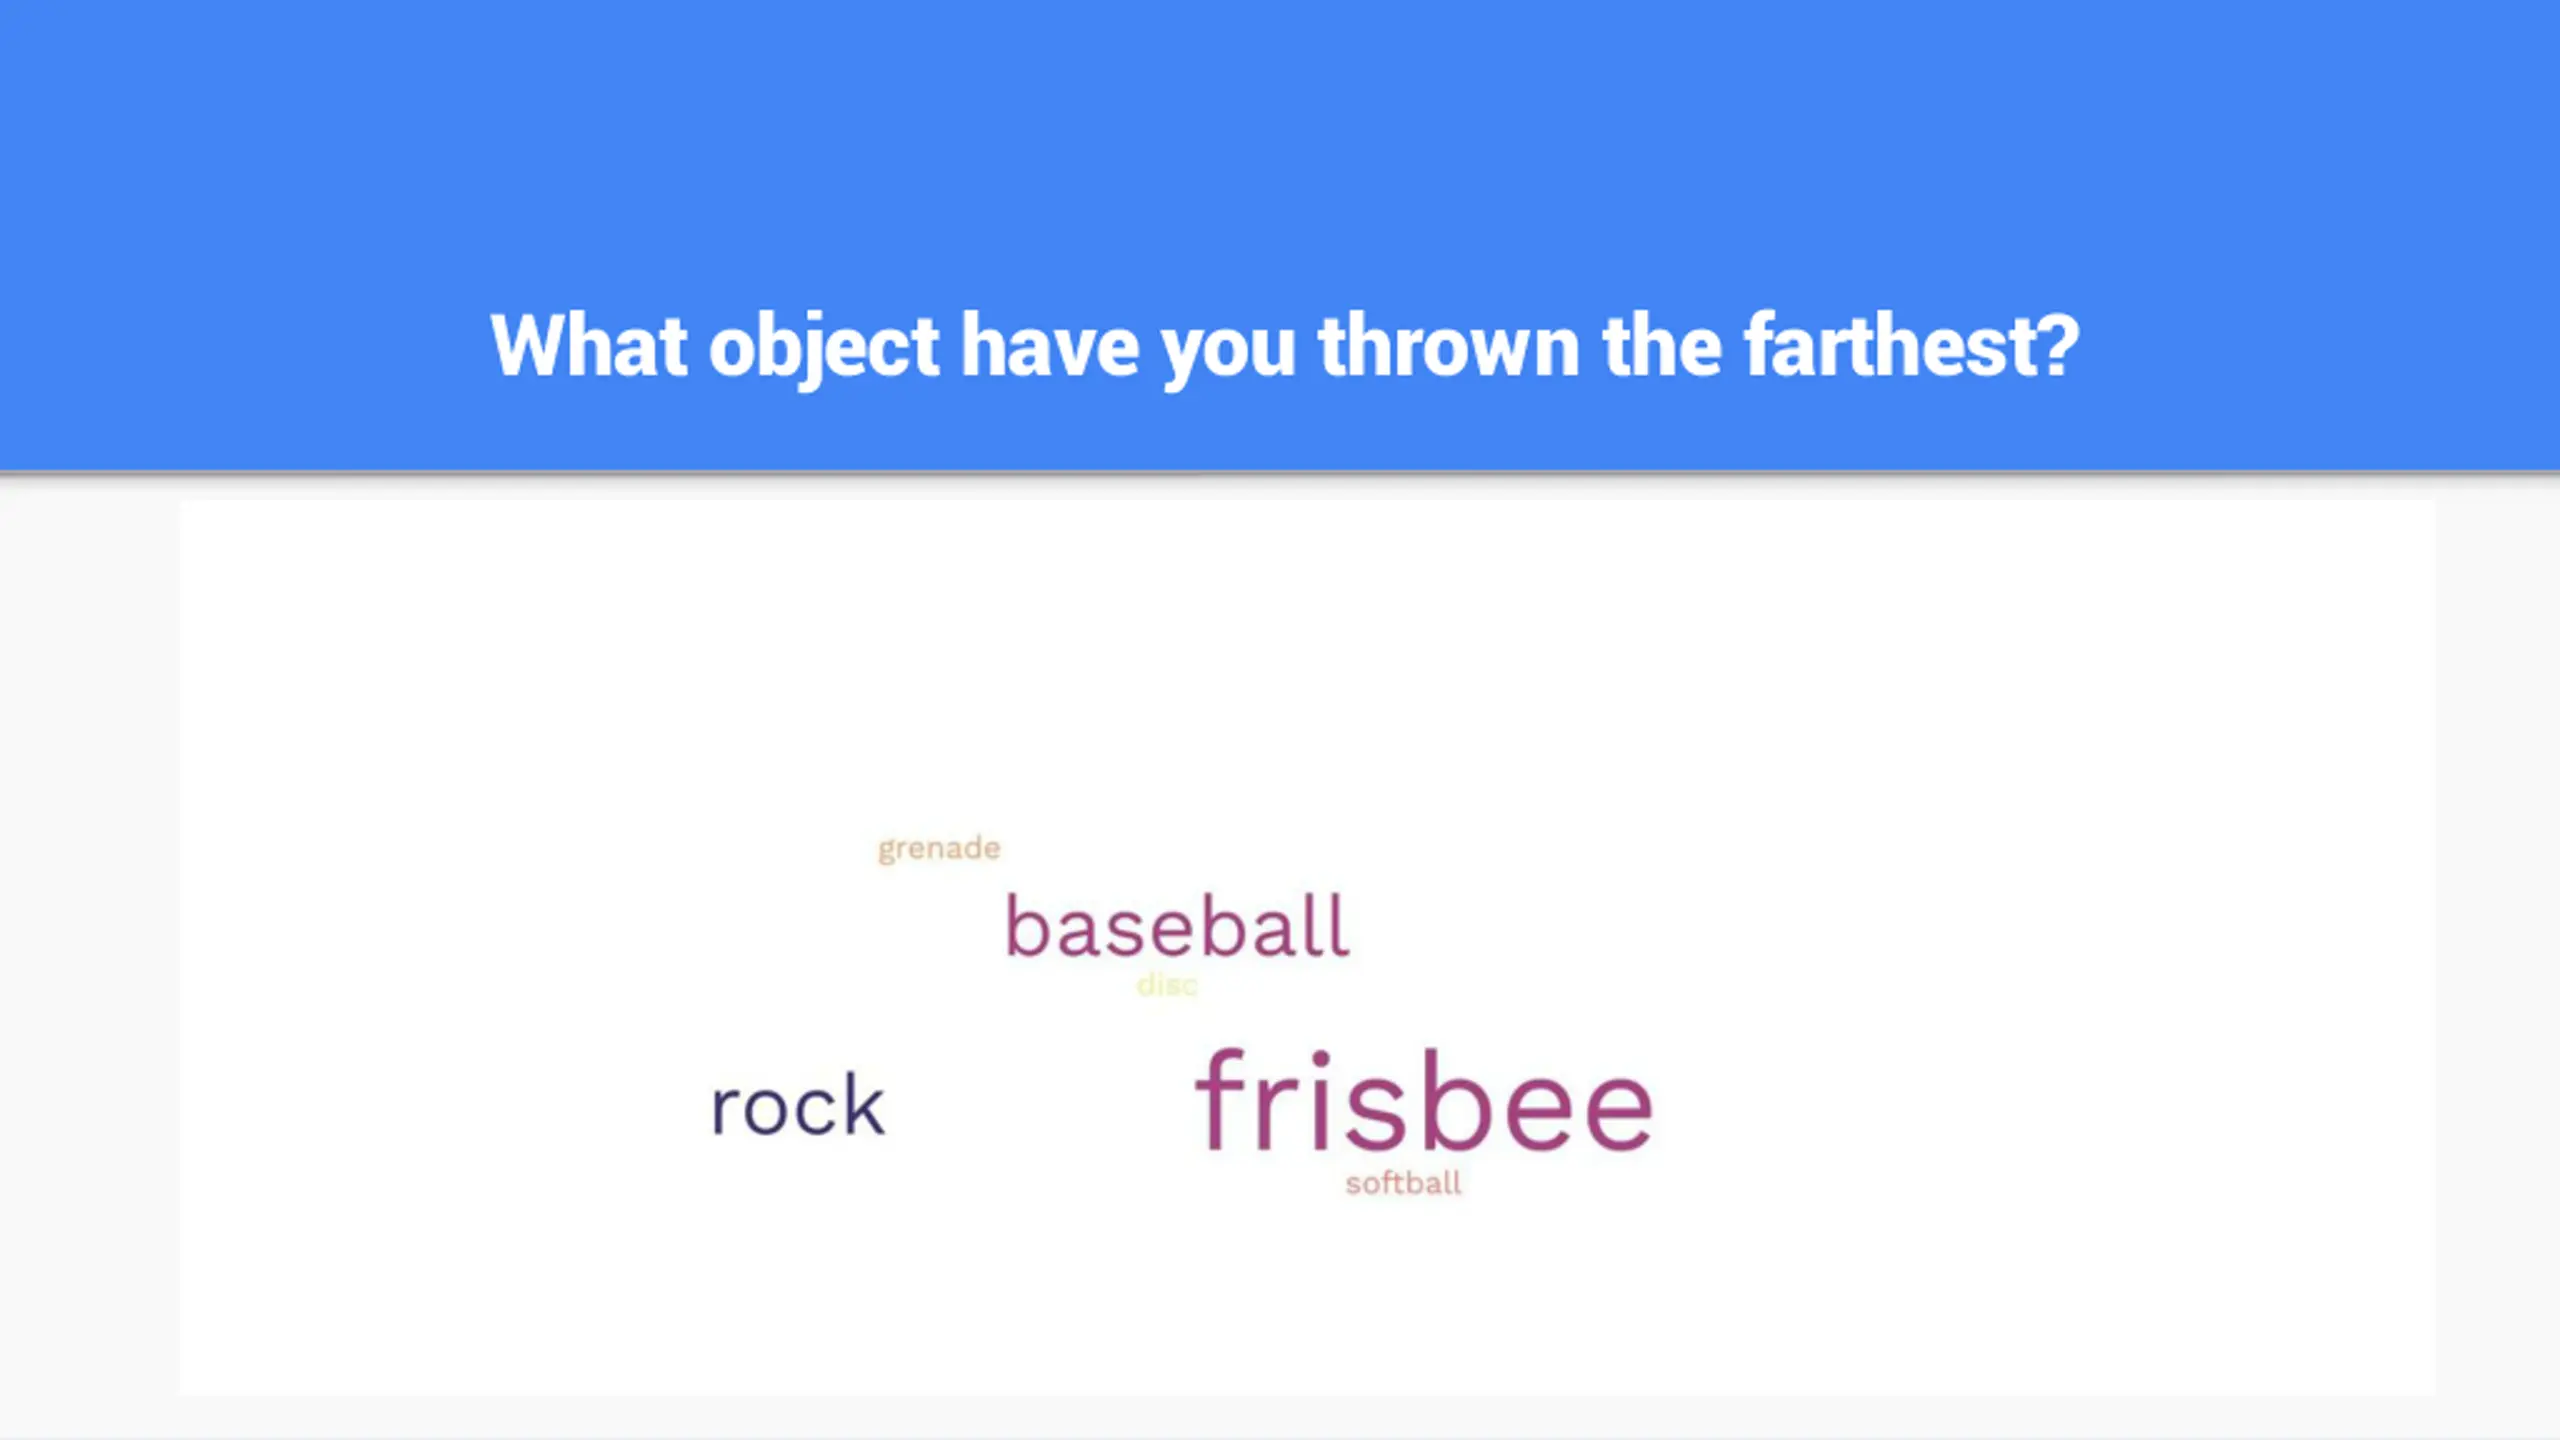This screenshot has width=2560, height=1440.
Task: Click the dark blue word rock
Action: point(797,1106)
